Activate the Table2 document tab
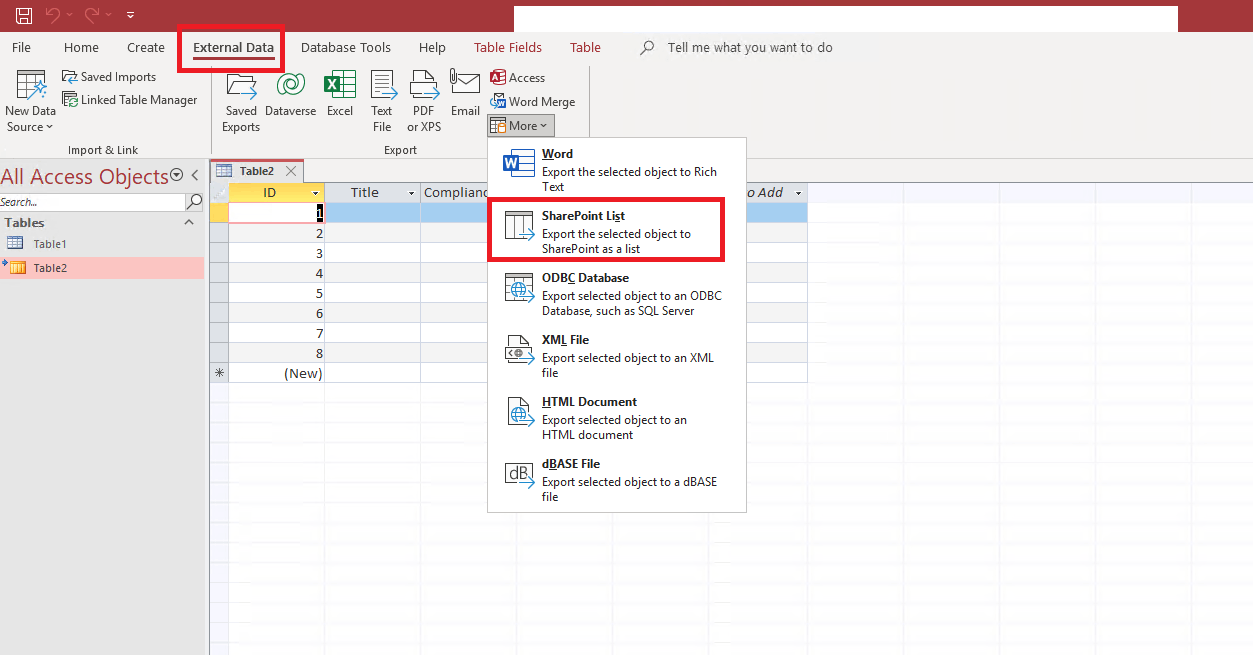 256,171
